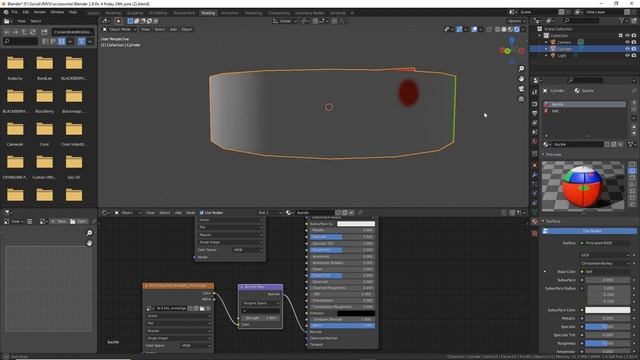Open the File menu
640x360 pixels.
(x=15, y=12)
